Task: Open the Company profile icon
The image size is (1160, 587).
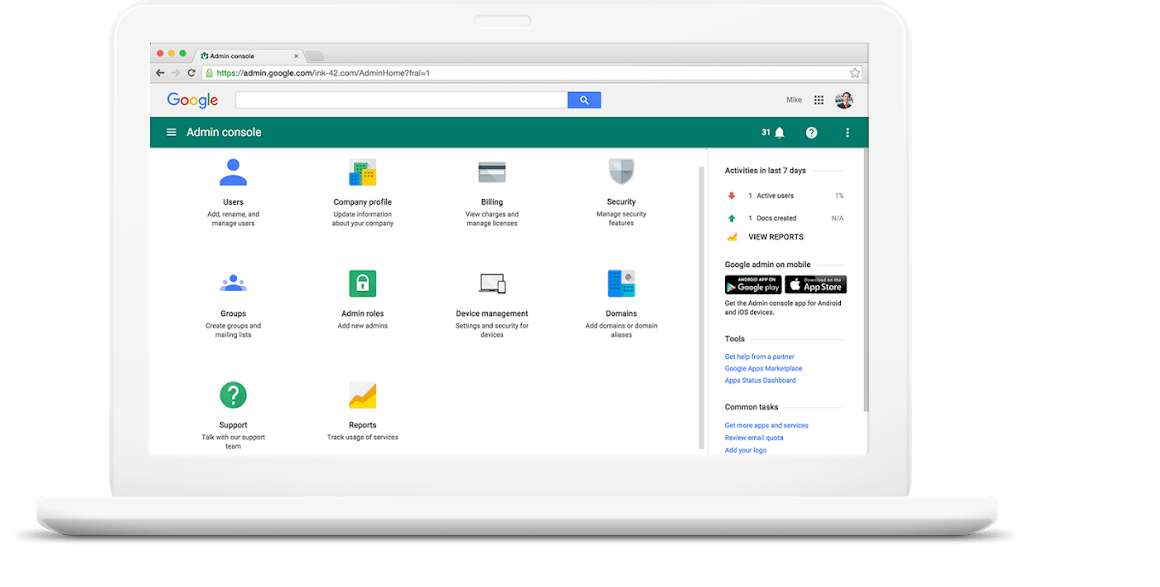Action: tap(362, 173)
